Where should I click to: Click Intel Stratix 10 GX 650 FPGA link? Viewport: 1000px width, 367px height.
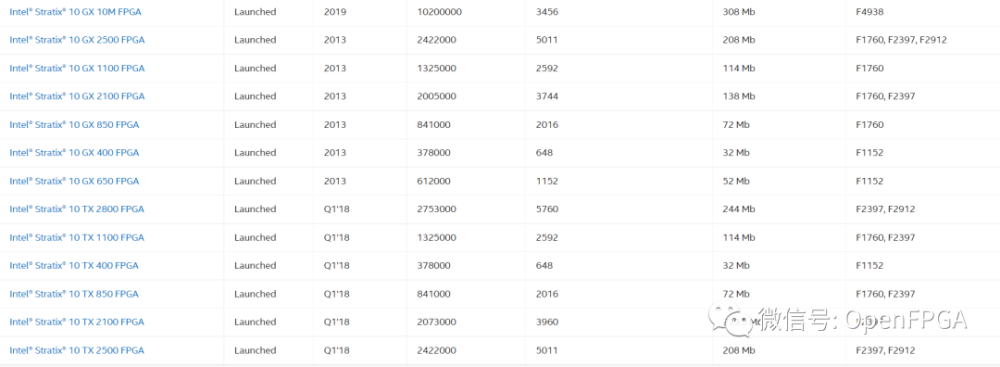[x=74, y=181]
